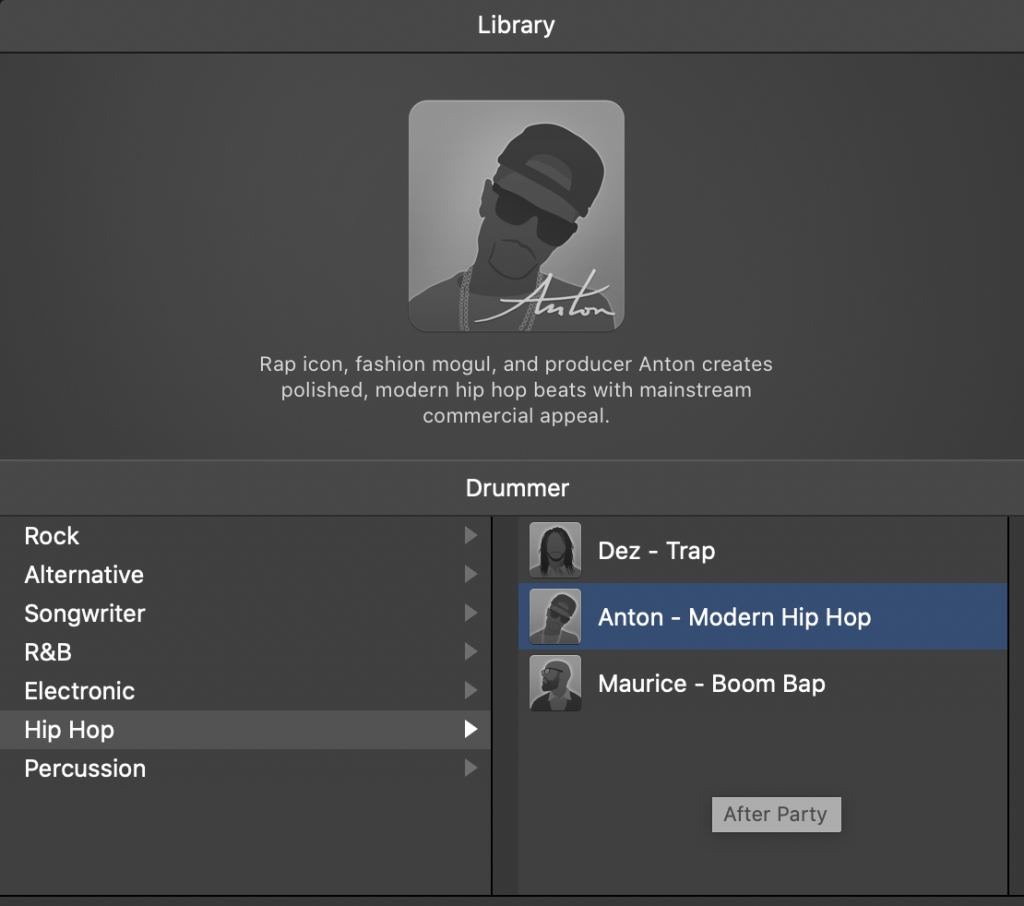The image size is (1024, 906).
Task: Expand the Rock genre arrow
Action: pos(470,536)
